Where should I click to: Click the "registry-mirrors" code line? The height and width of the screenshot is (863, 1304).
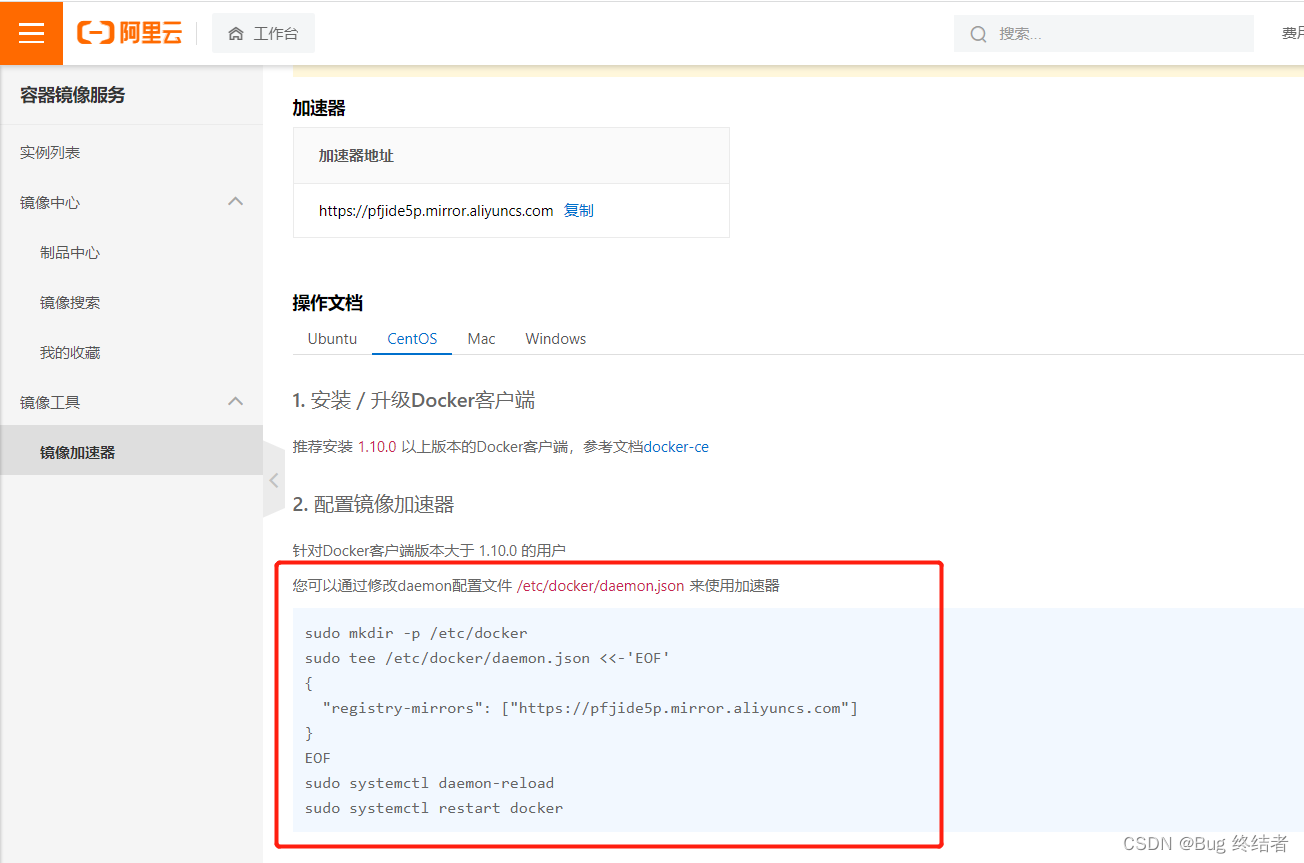click(590, 708)
